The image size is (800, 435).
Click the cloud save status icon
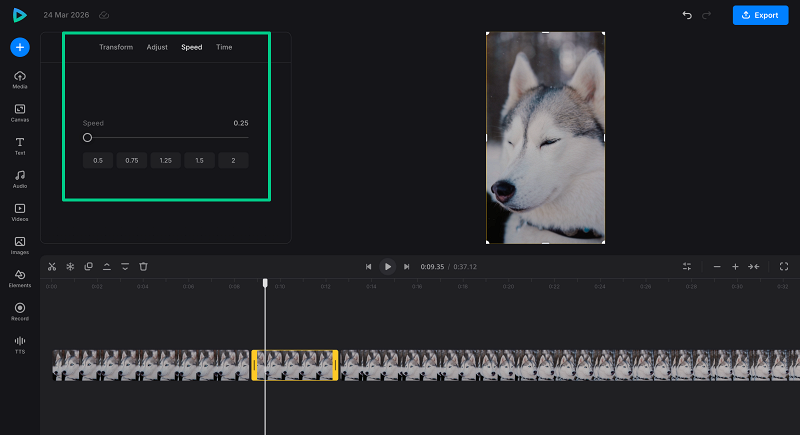click(104, 15)
